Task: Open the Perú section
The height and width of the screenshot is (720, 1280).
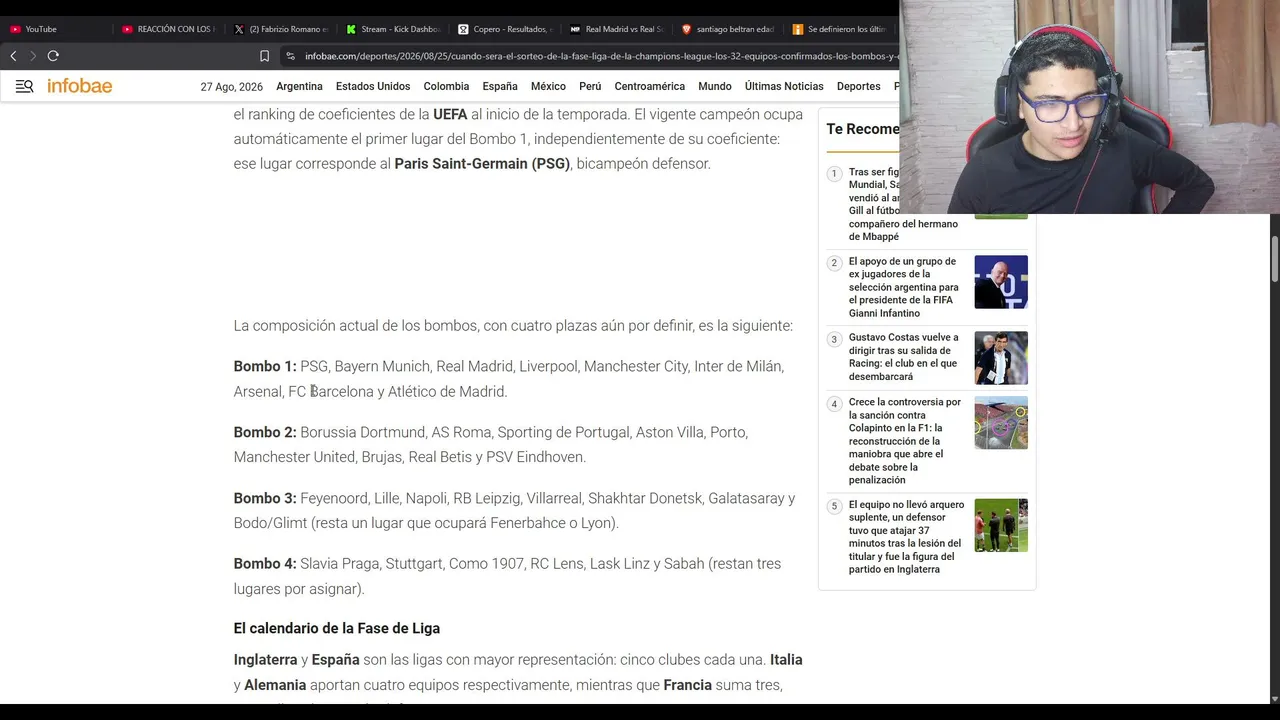Action: tap(590, 86)
